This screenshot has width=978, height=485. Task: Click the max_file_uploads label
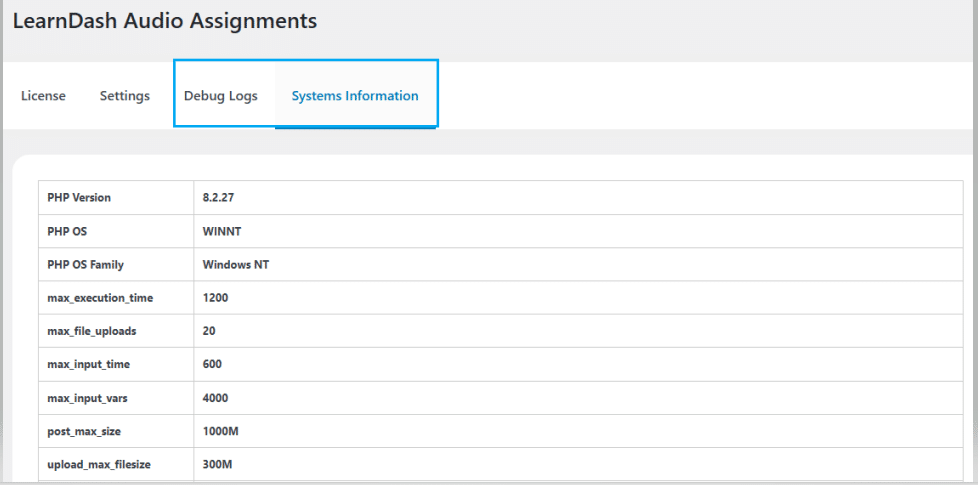pos(92,331)
